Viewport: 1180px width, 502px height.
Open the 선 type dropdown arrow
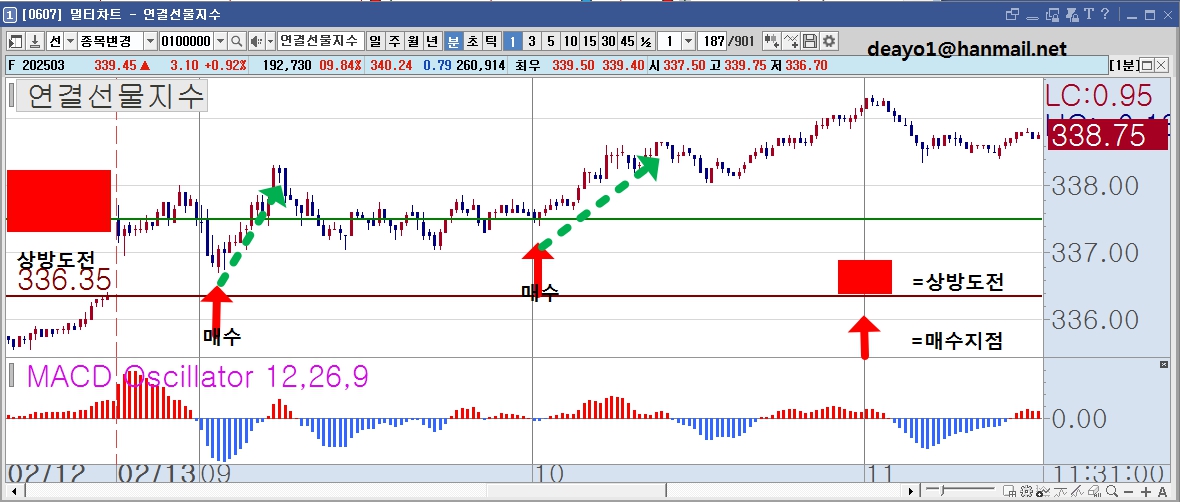pyautogui.click(x=70, y=41)
